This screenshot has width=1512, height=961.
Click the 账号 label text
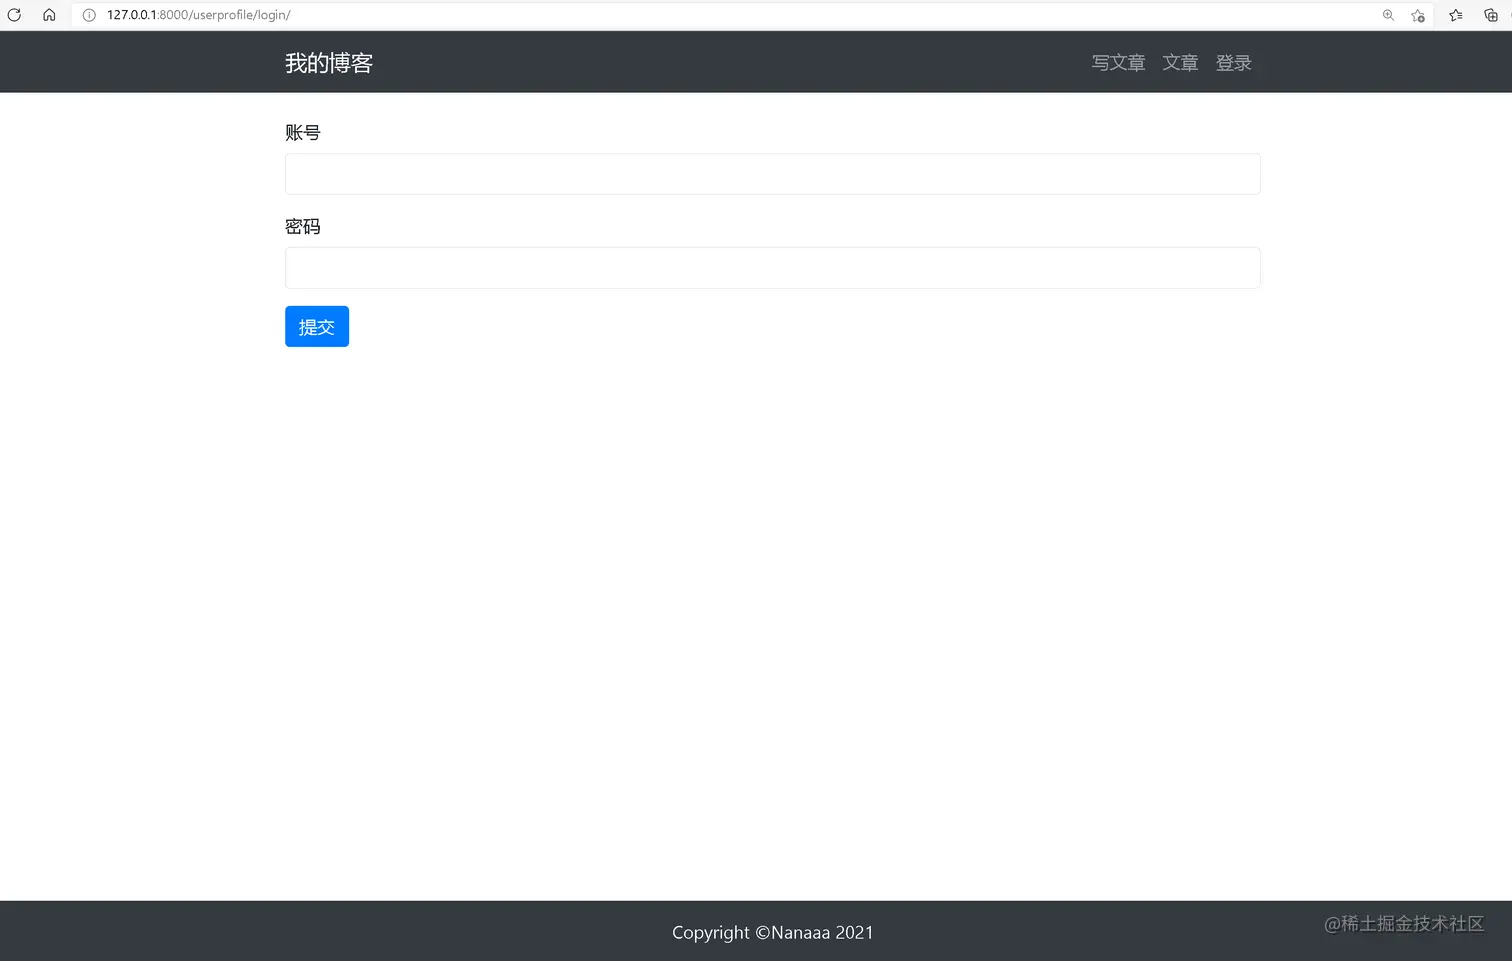303,133
